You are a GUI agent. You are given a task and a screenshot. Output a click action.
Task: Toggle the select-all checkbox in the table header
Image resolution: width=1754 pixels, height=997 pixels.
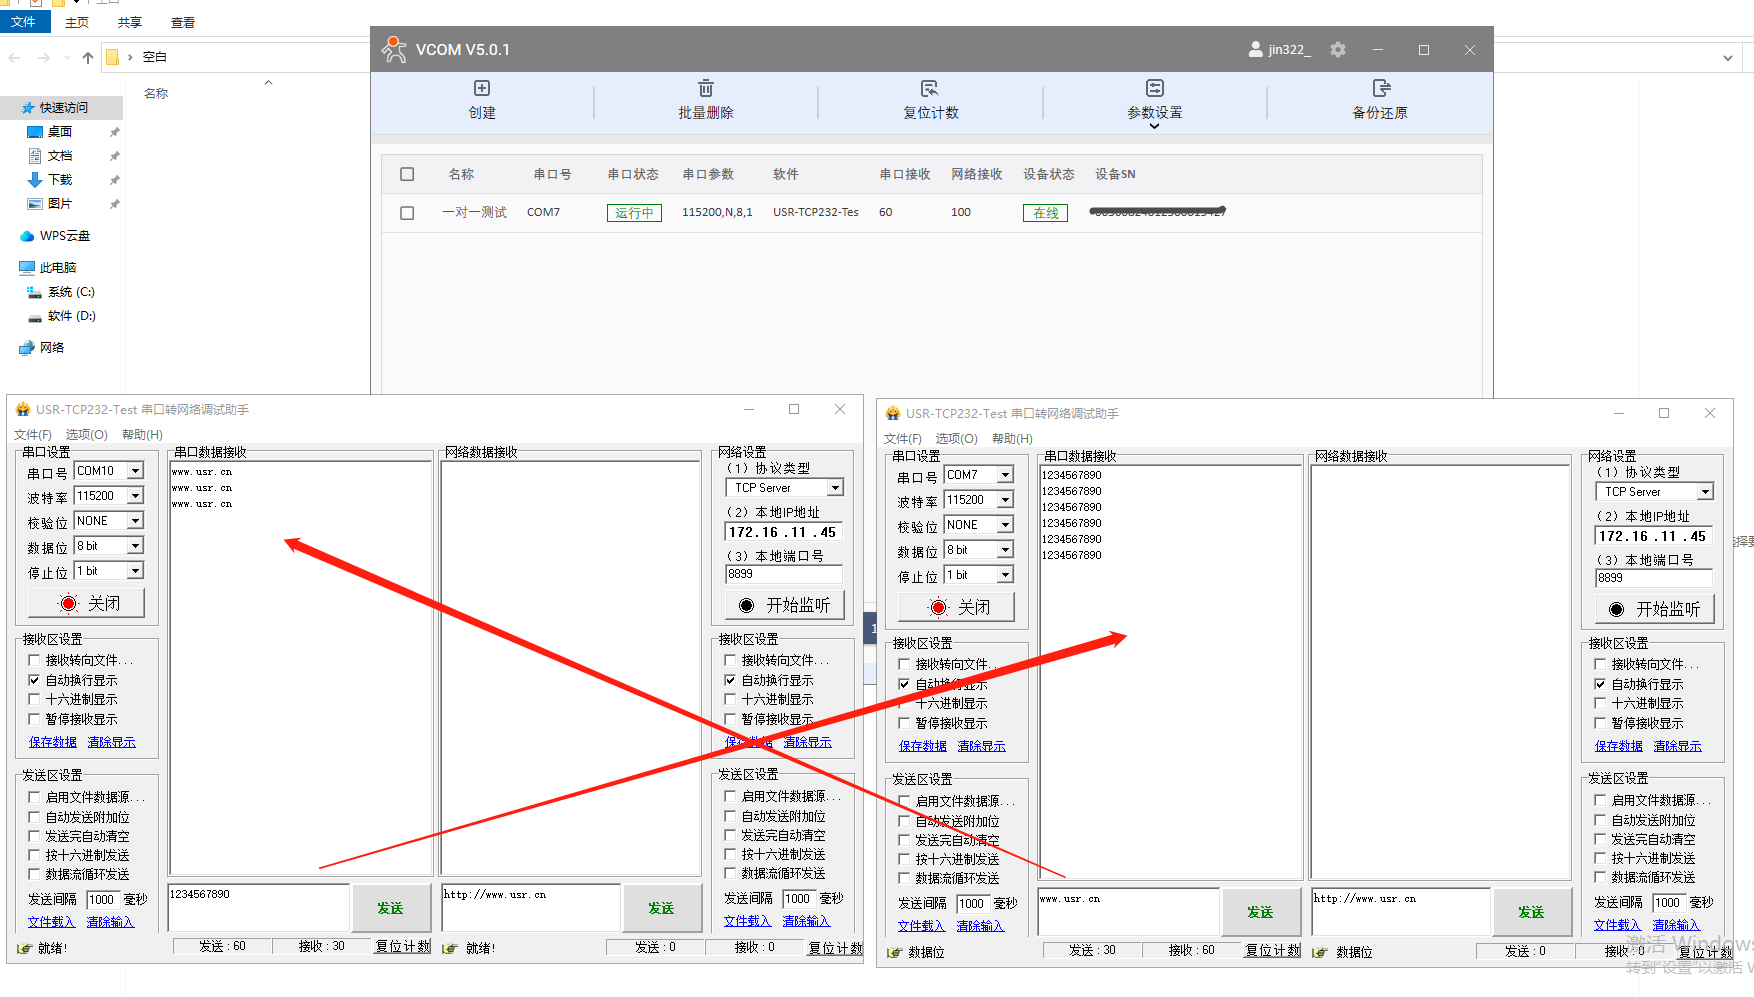(407, 174)
